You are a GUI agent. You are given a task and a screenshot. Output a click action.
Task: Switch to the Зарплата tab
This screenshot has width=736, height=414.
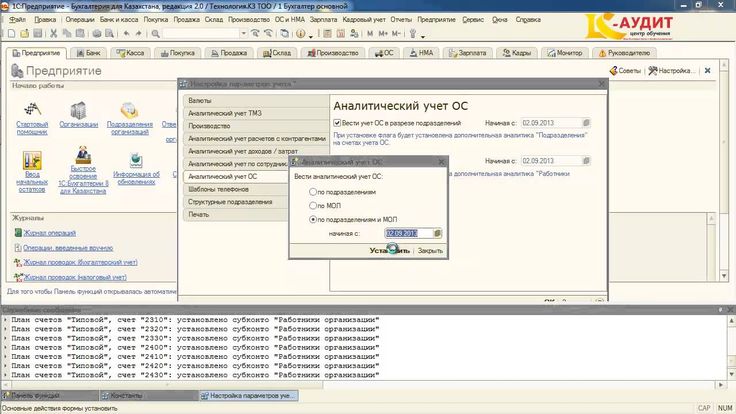467,53
